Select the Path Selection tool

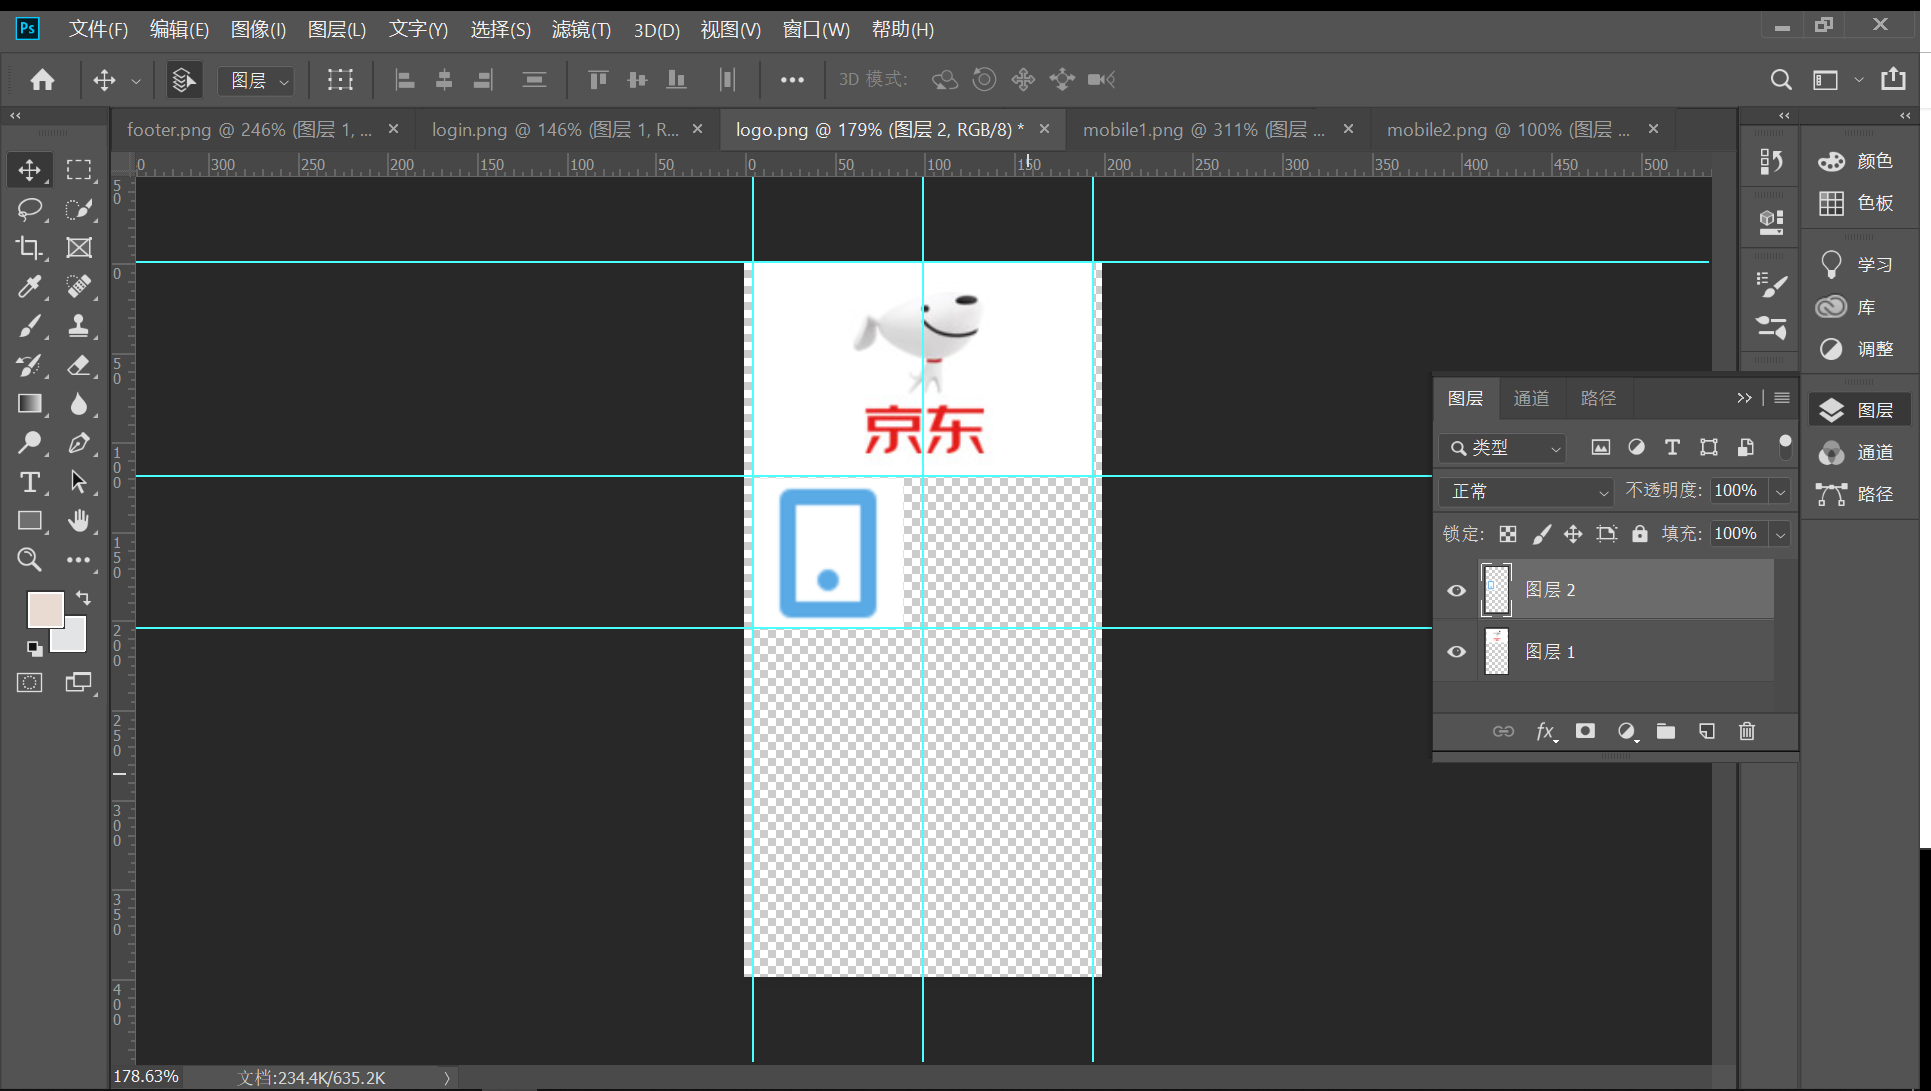pyautogui.click(x=79, y=482)
